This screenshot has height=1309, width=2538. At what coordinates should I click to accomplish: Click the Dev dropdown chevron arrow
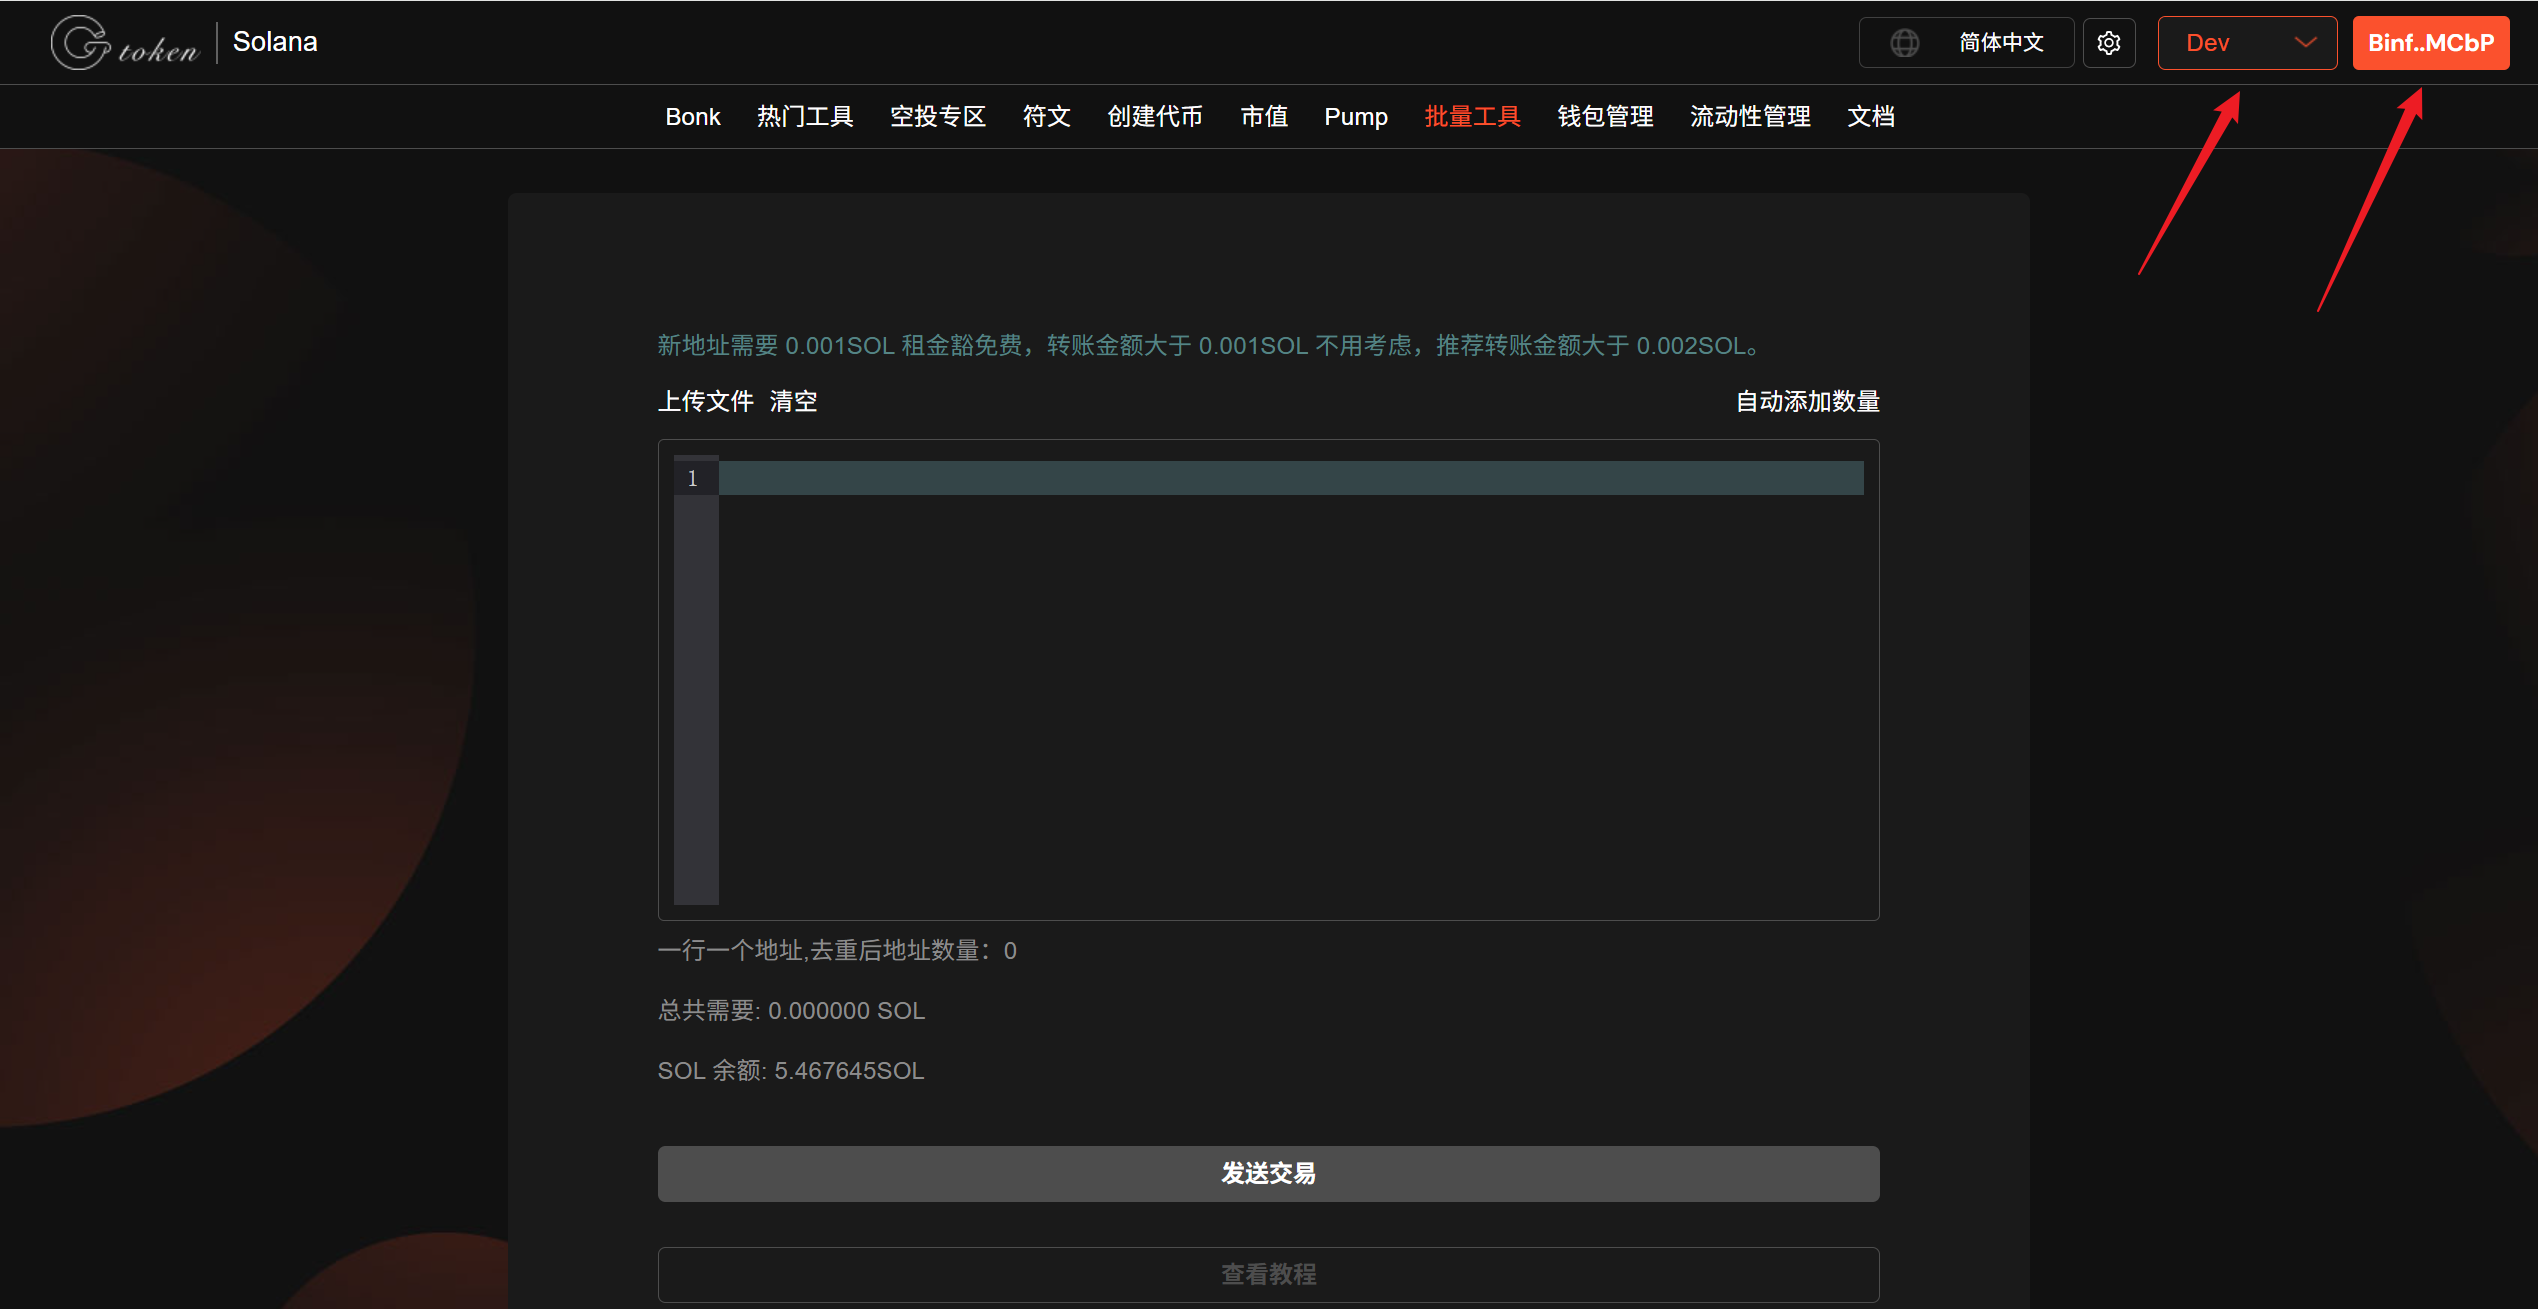tap(2305, 43)
